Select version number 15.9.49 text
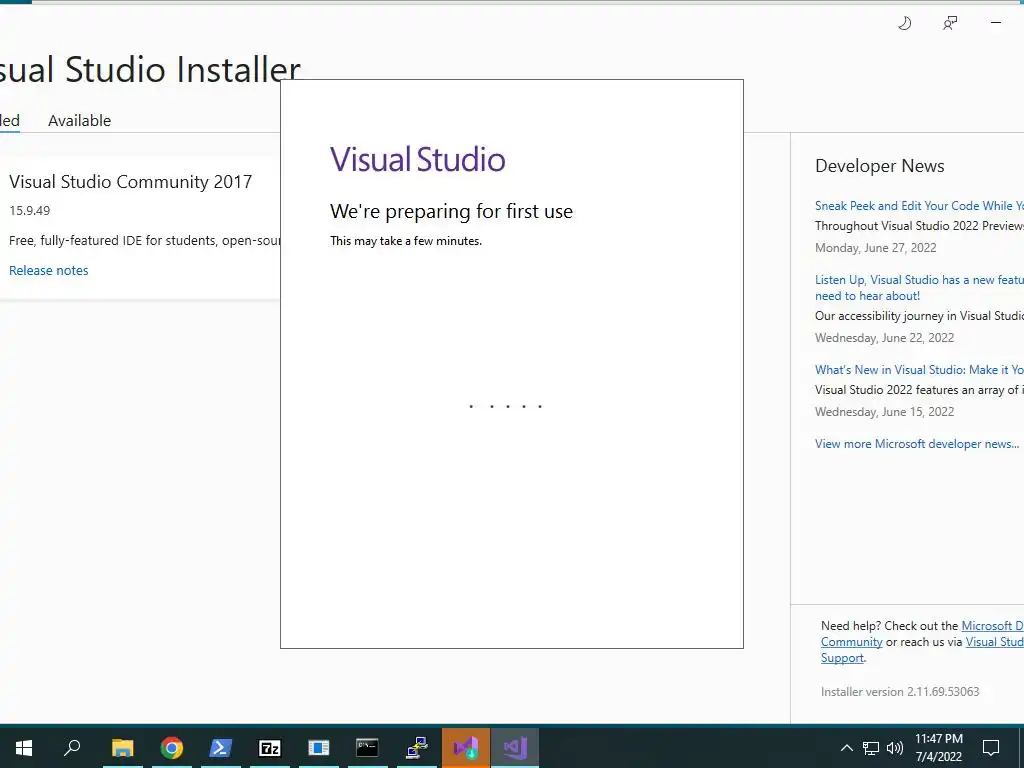The image size is (1024, 768). click(x=29, y=210)
